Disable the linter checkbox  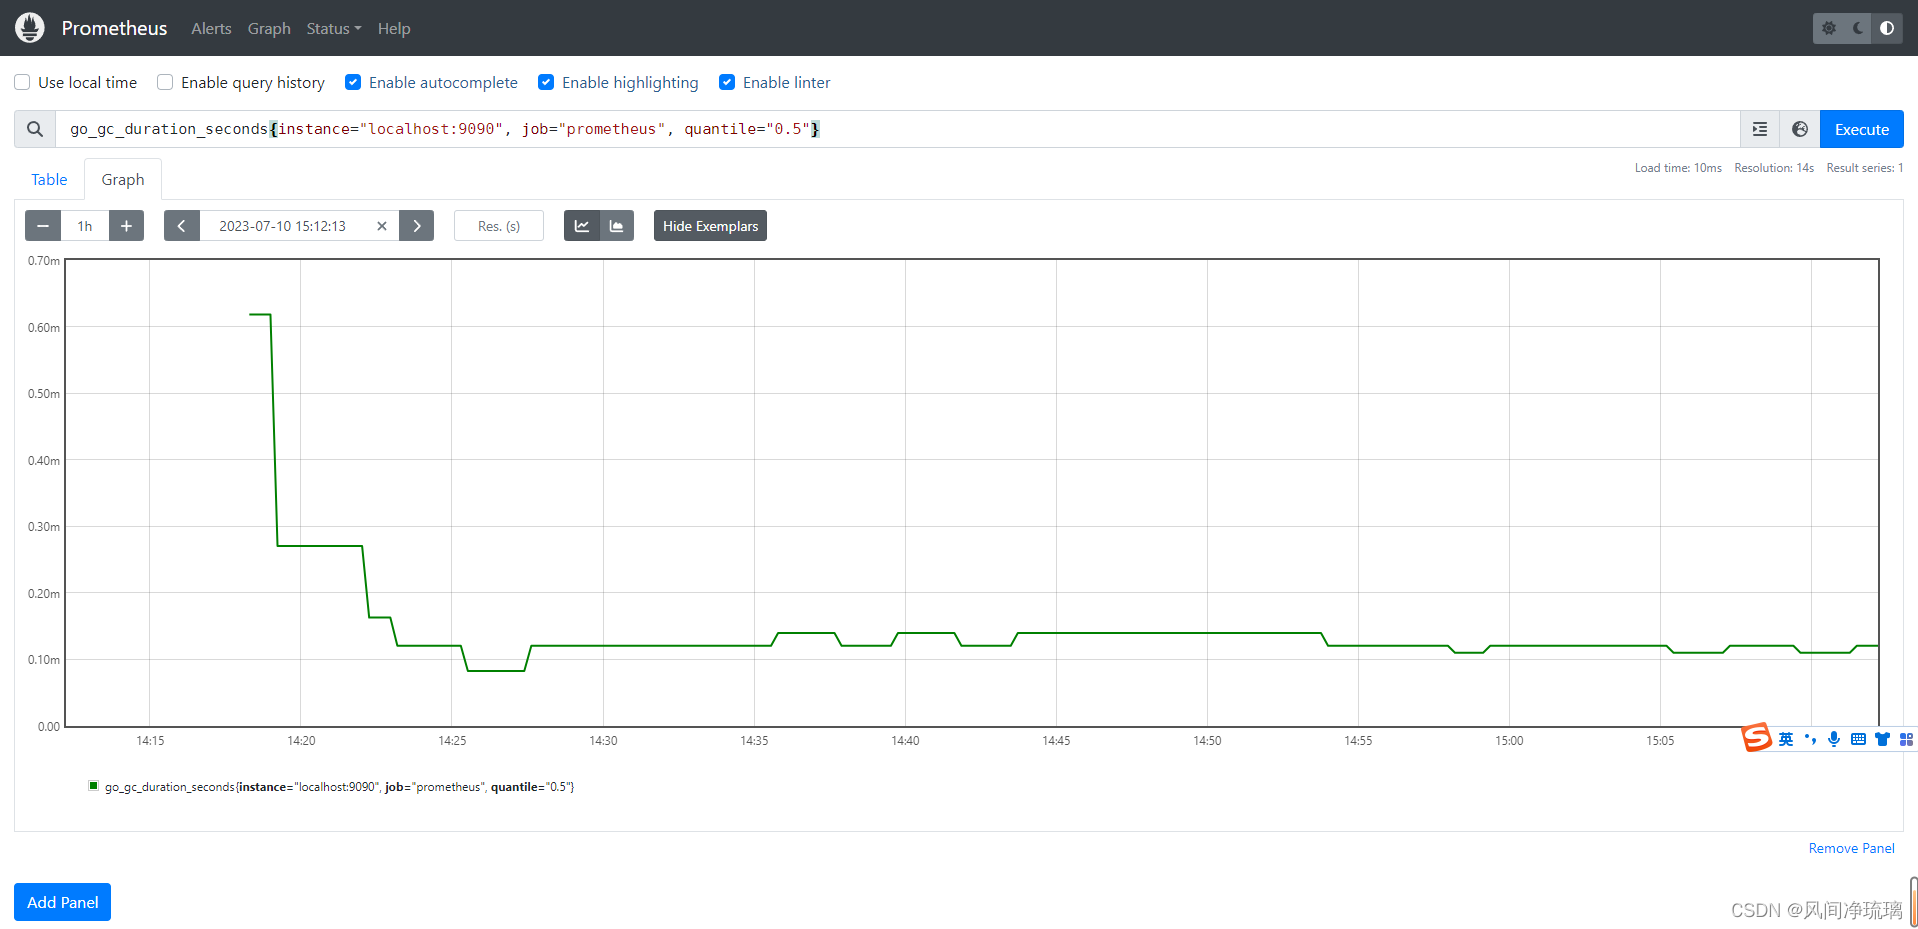click(727, 82)
